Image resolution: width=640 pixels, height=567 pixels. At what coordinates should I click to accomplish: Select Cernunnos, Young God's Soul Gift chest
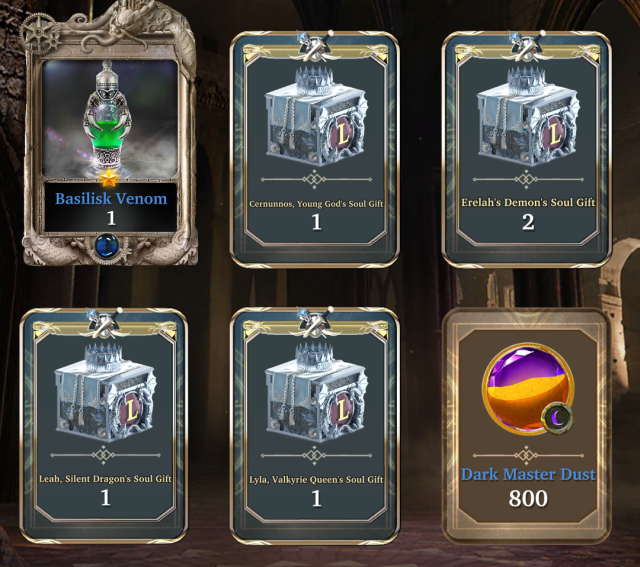pyautogui.click(x=315, y=116)
